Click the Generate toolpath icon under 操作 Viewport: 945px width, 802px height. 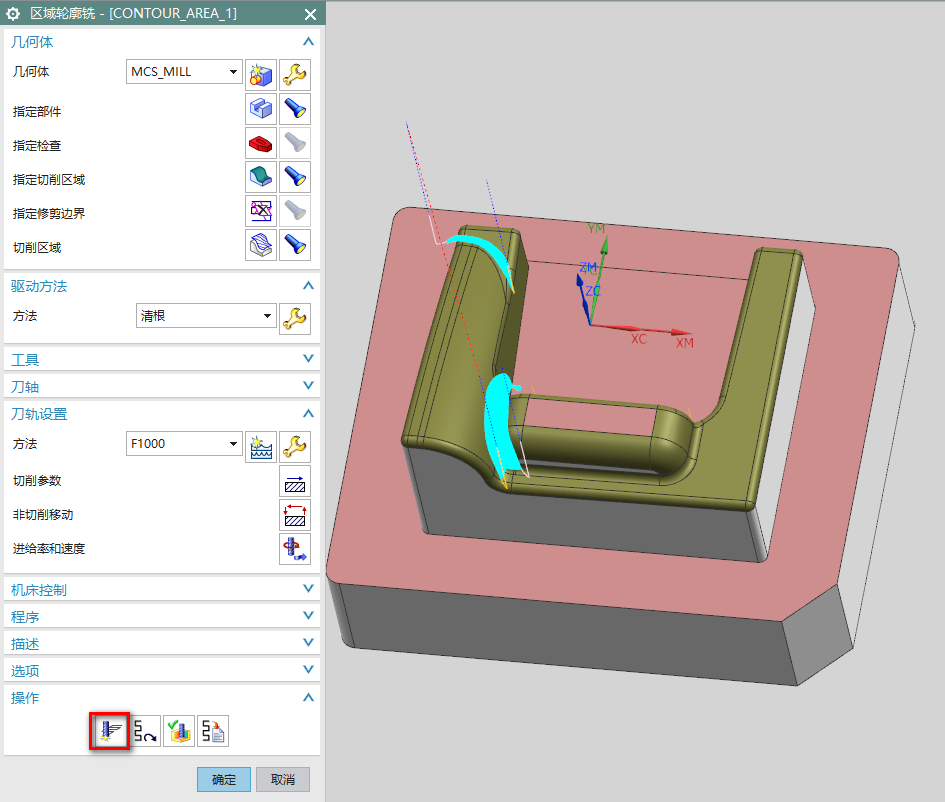pyautogui.click(x=111, y=732)
